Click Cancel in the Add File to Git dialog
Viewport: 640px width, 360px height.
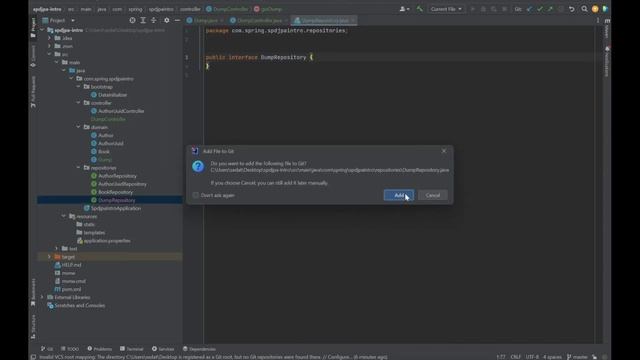click(x=432, y=195)
